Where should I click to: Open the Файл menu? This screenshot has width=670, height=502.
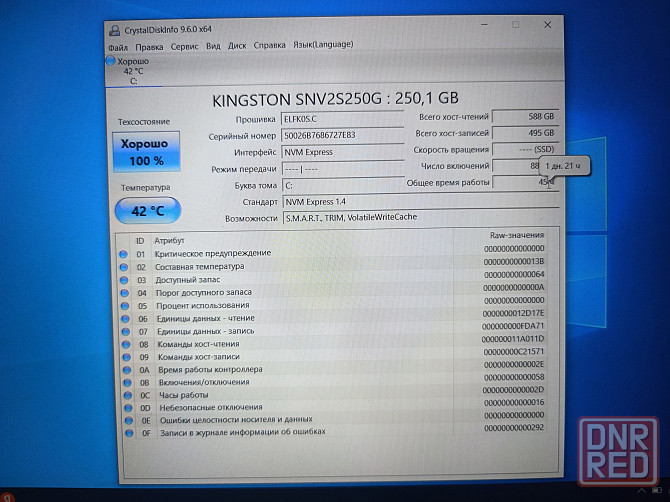[x=118, y=46]
